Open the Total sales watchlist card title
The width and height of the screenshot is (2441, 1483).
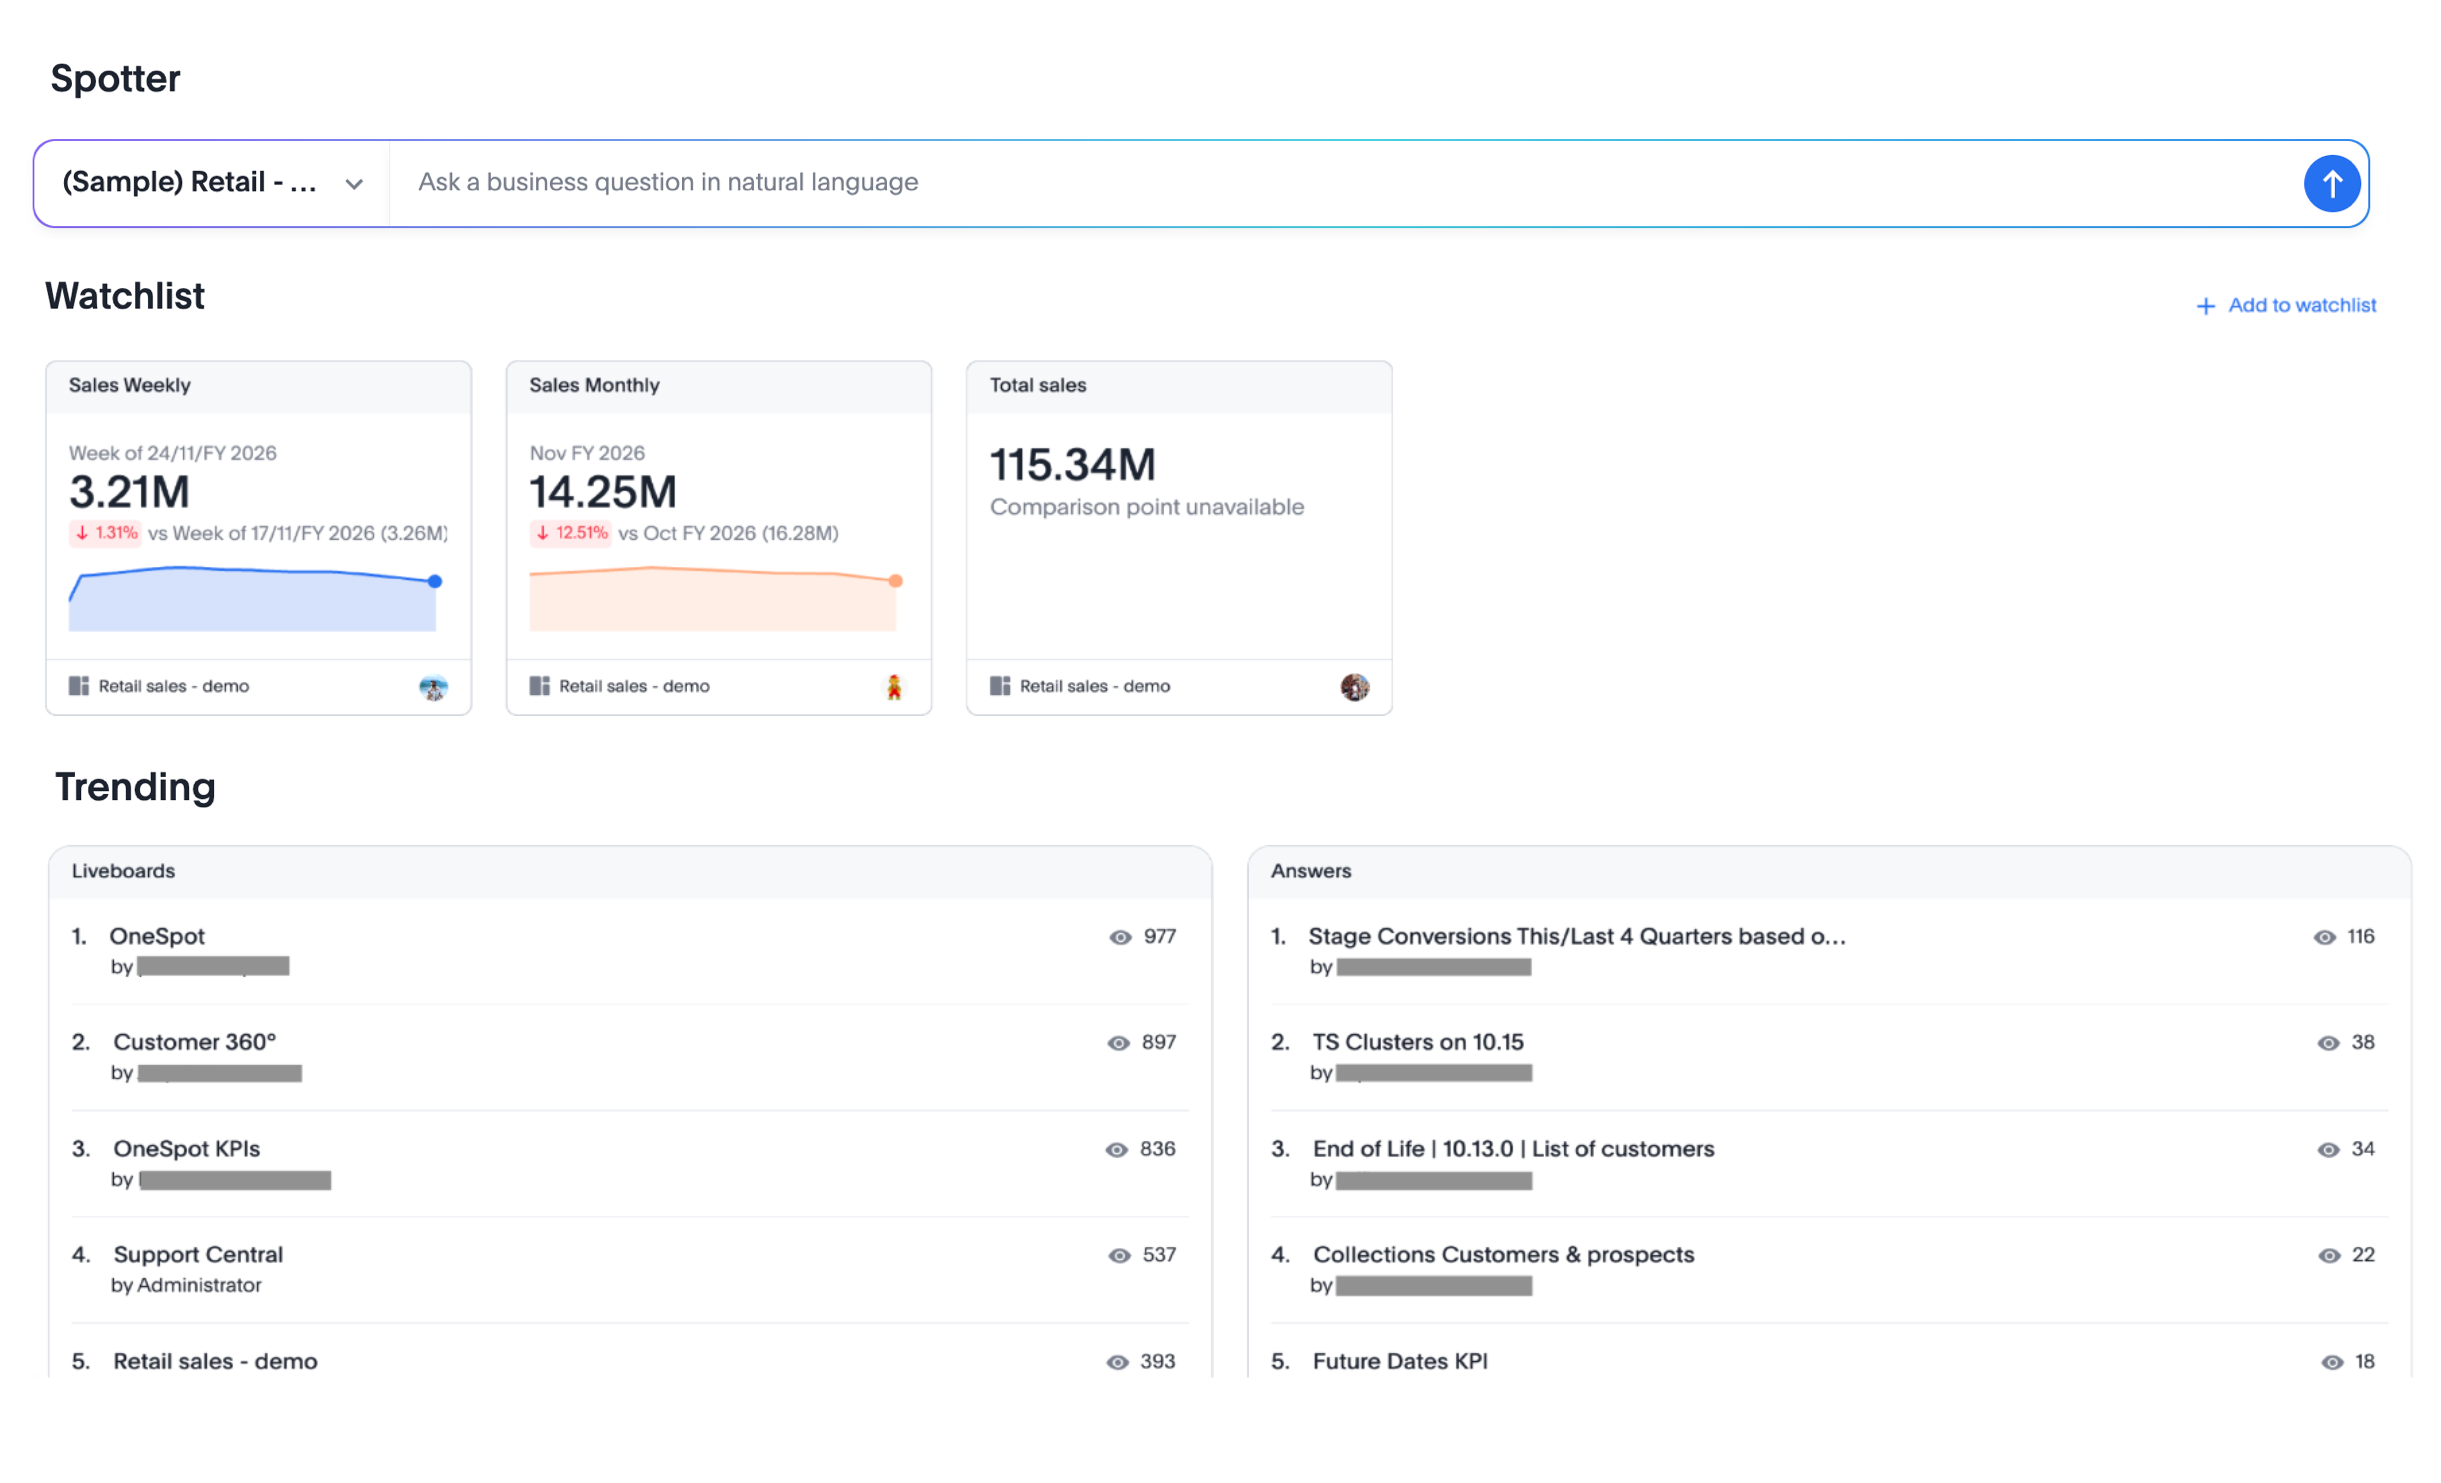tap(1037, 385)
